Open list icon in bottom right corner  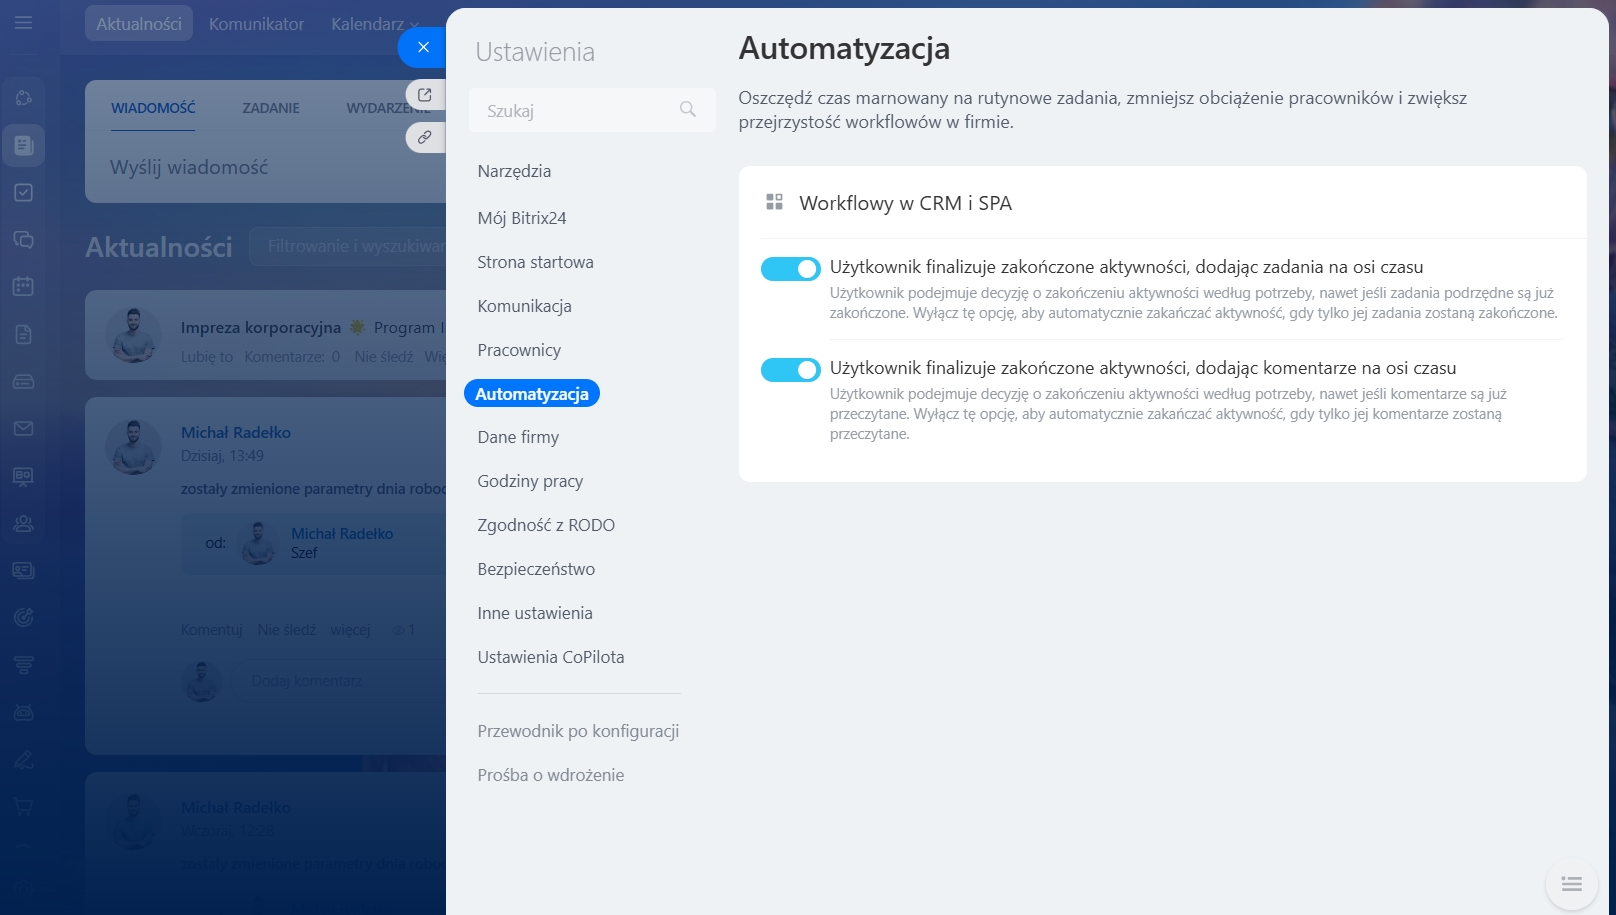click(x=1571, y=884)
